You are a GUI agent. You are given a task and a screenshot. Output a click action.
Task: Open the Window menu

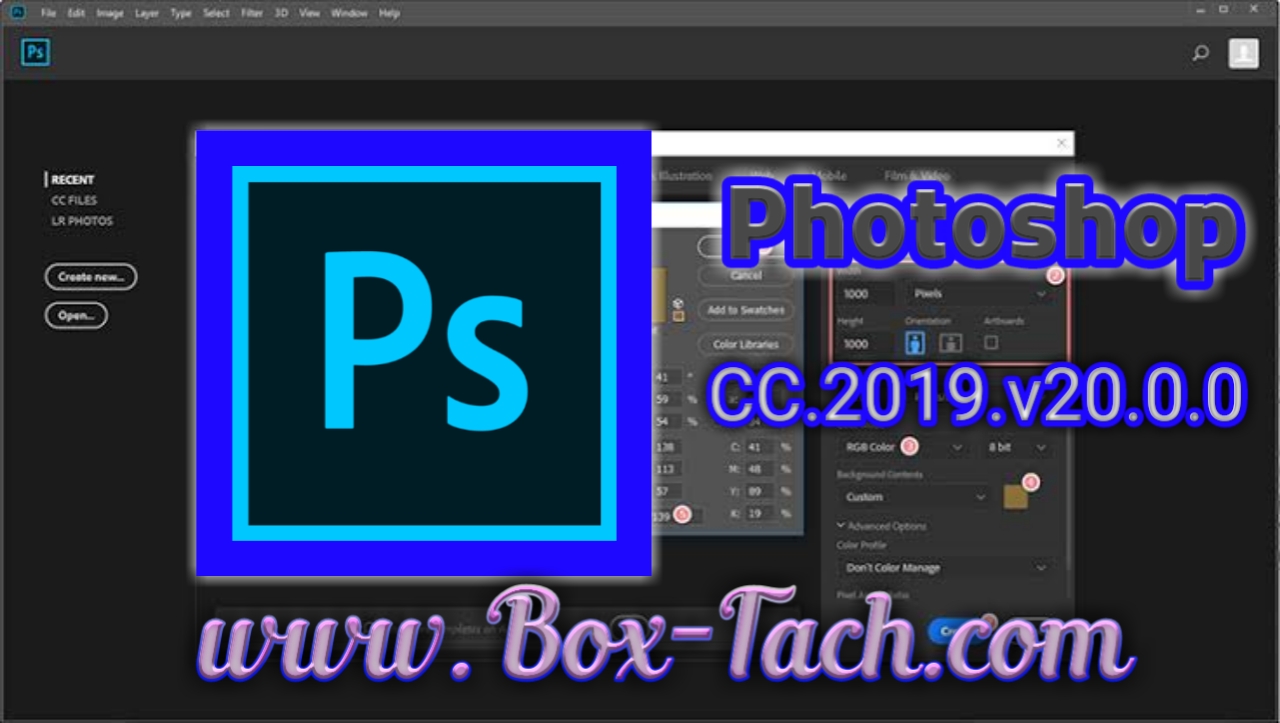[349, 13]
